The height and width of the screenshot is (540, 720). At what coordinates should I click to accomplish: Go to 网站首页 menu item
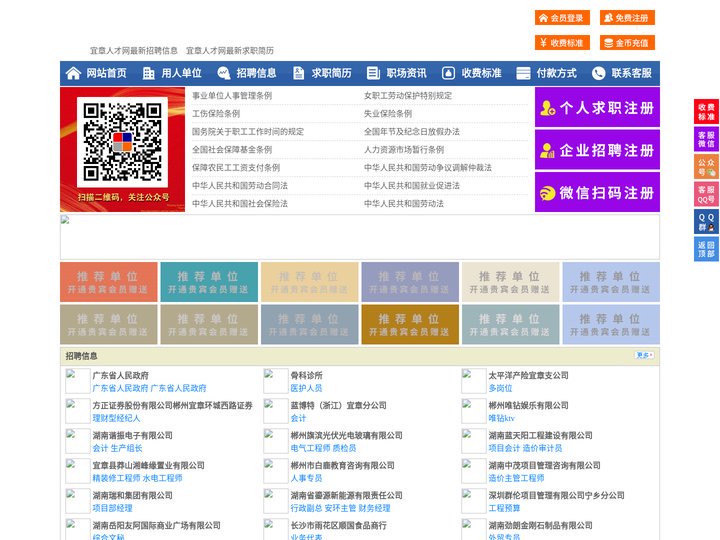tap(106, 73)
